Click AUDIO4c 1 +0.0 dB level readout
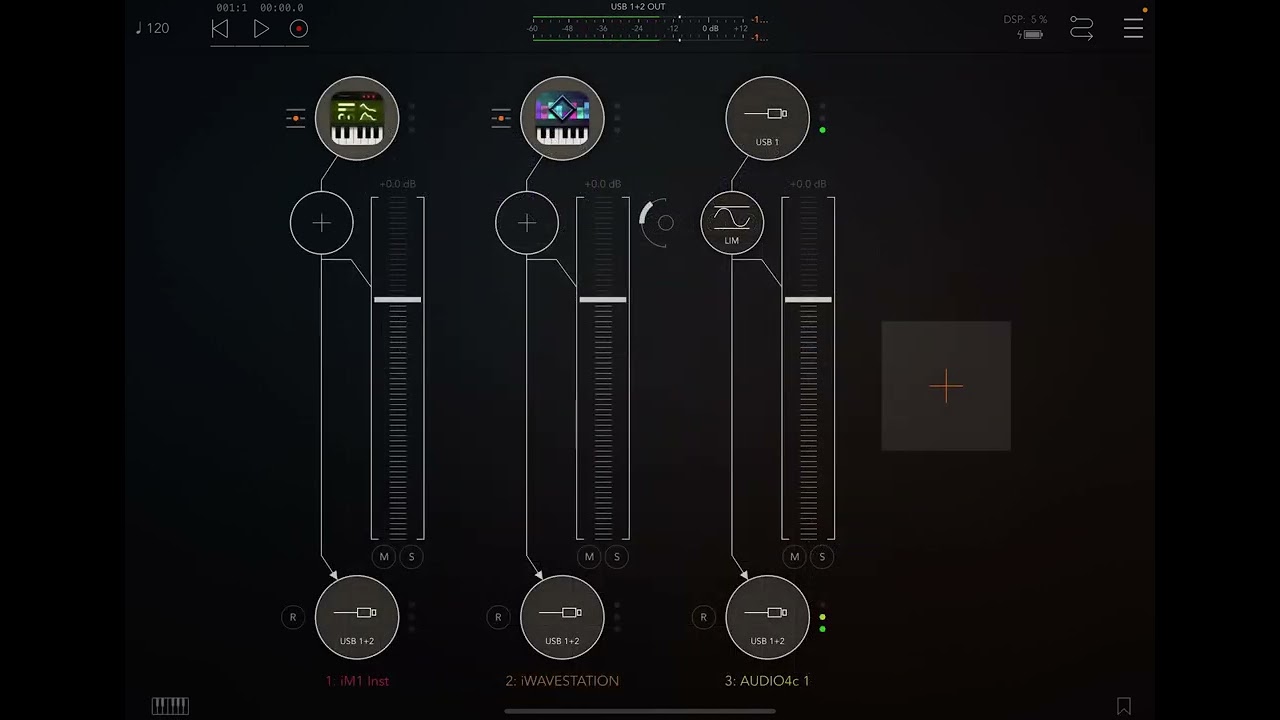Screen dimensions: 1280x720 click(x=808, y=184)
